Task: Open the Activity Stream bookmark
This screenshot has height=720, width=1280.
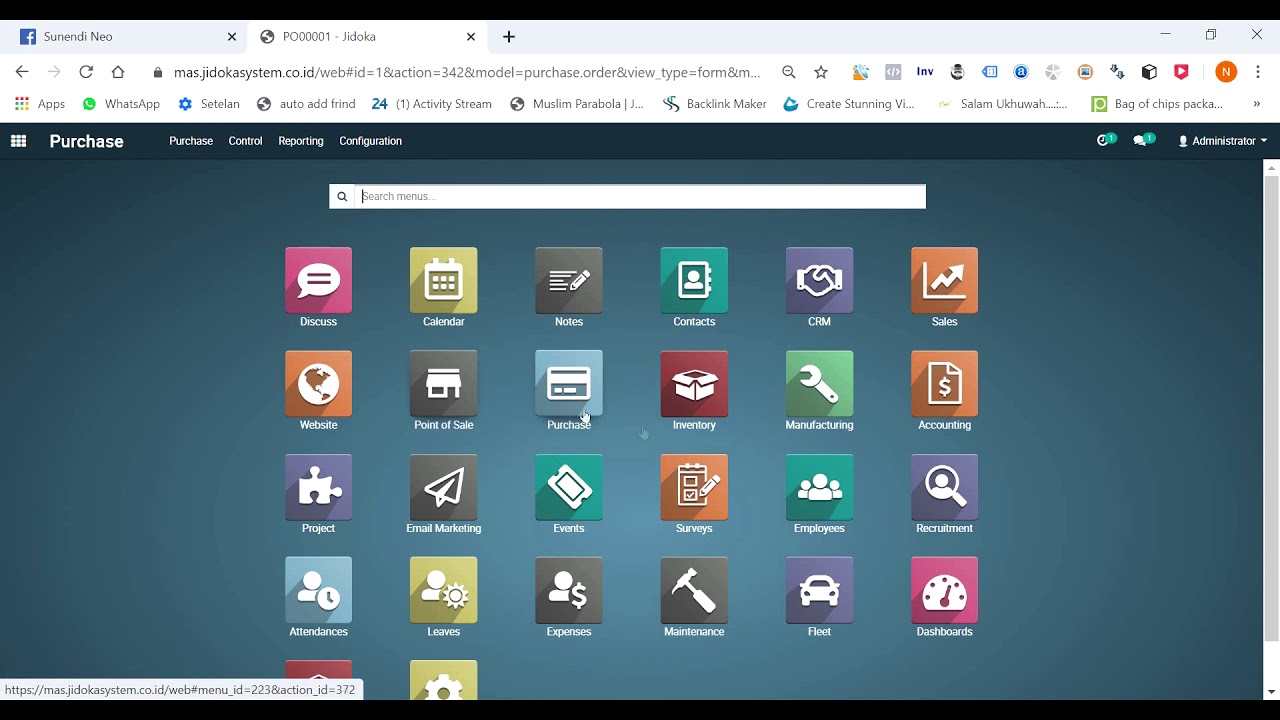Action: point(432,104)
